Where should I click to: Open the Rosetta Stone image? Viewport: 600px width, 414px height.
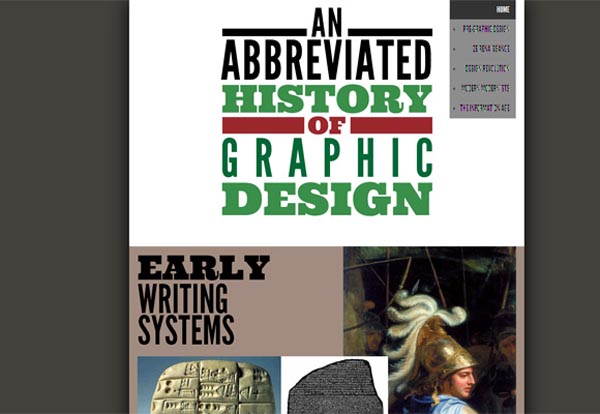(x=334, y=385)
